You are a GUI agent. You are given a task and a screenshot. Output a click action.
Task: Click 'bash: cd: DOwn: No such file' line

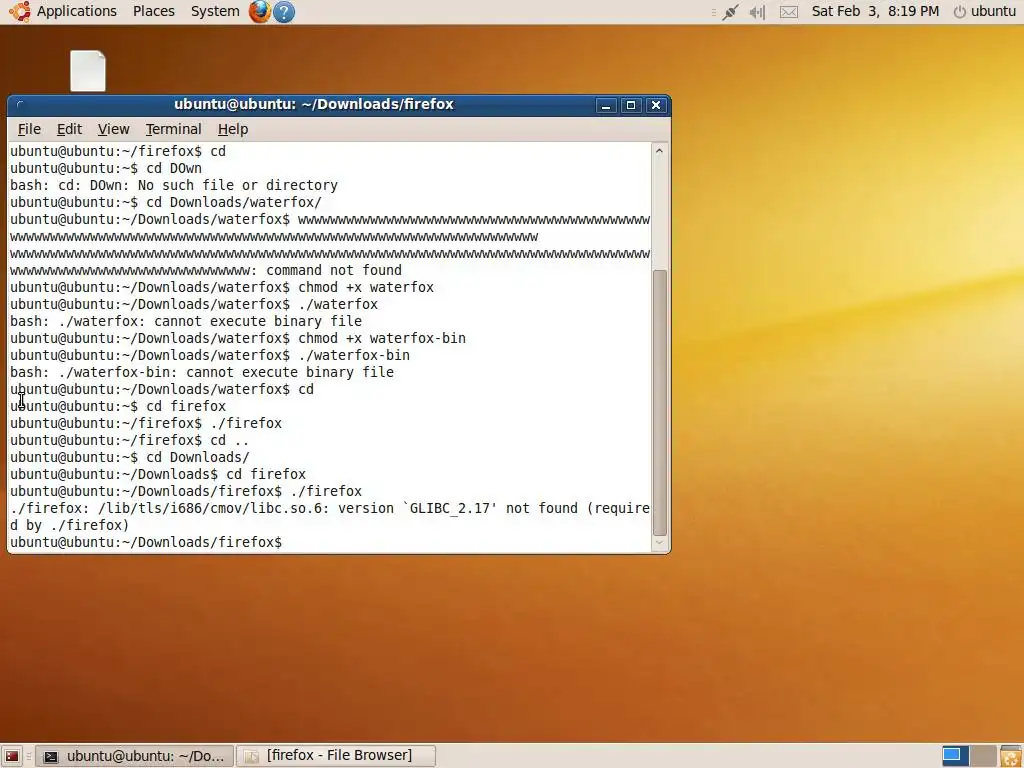point(174,185)
